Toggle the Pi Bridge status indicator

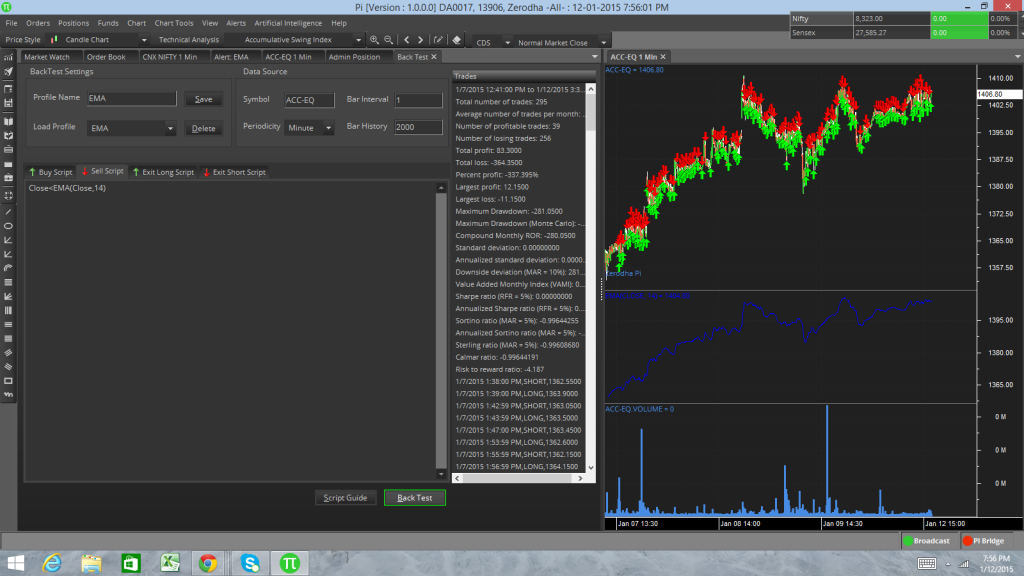coord(987,540)
